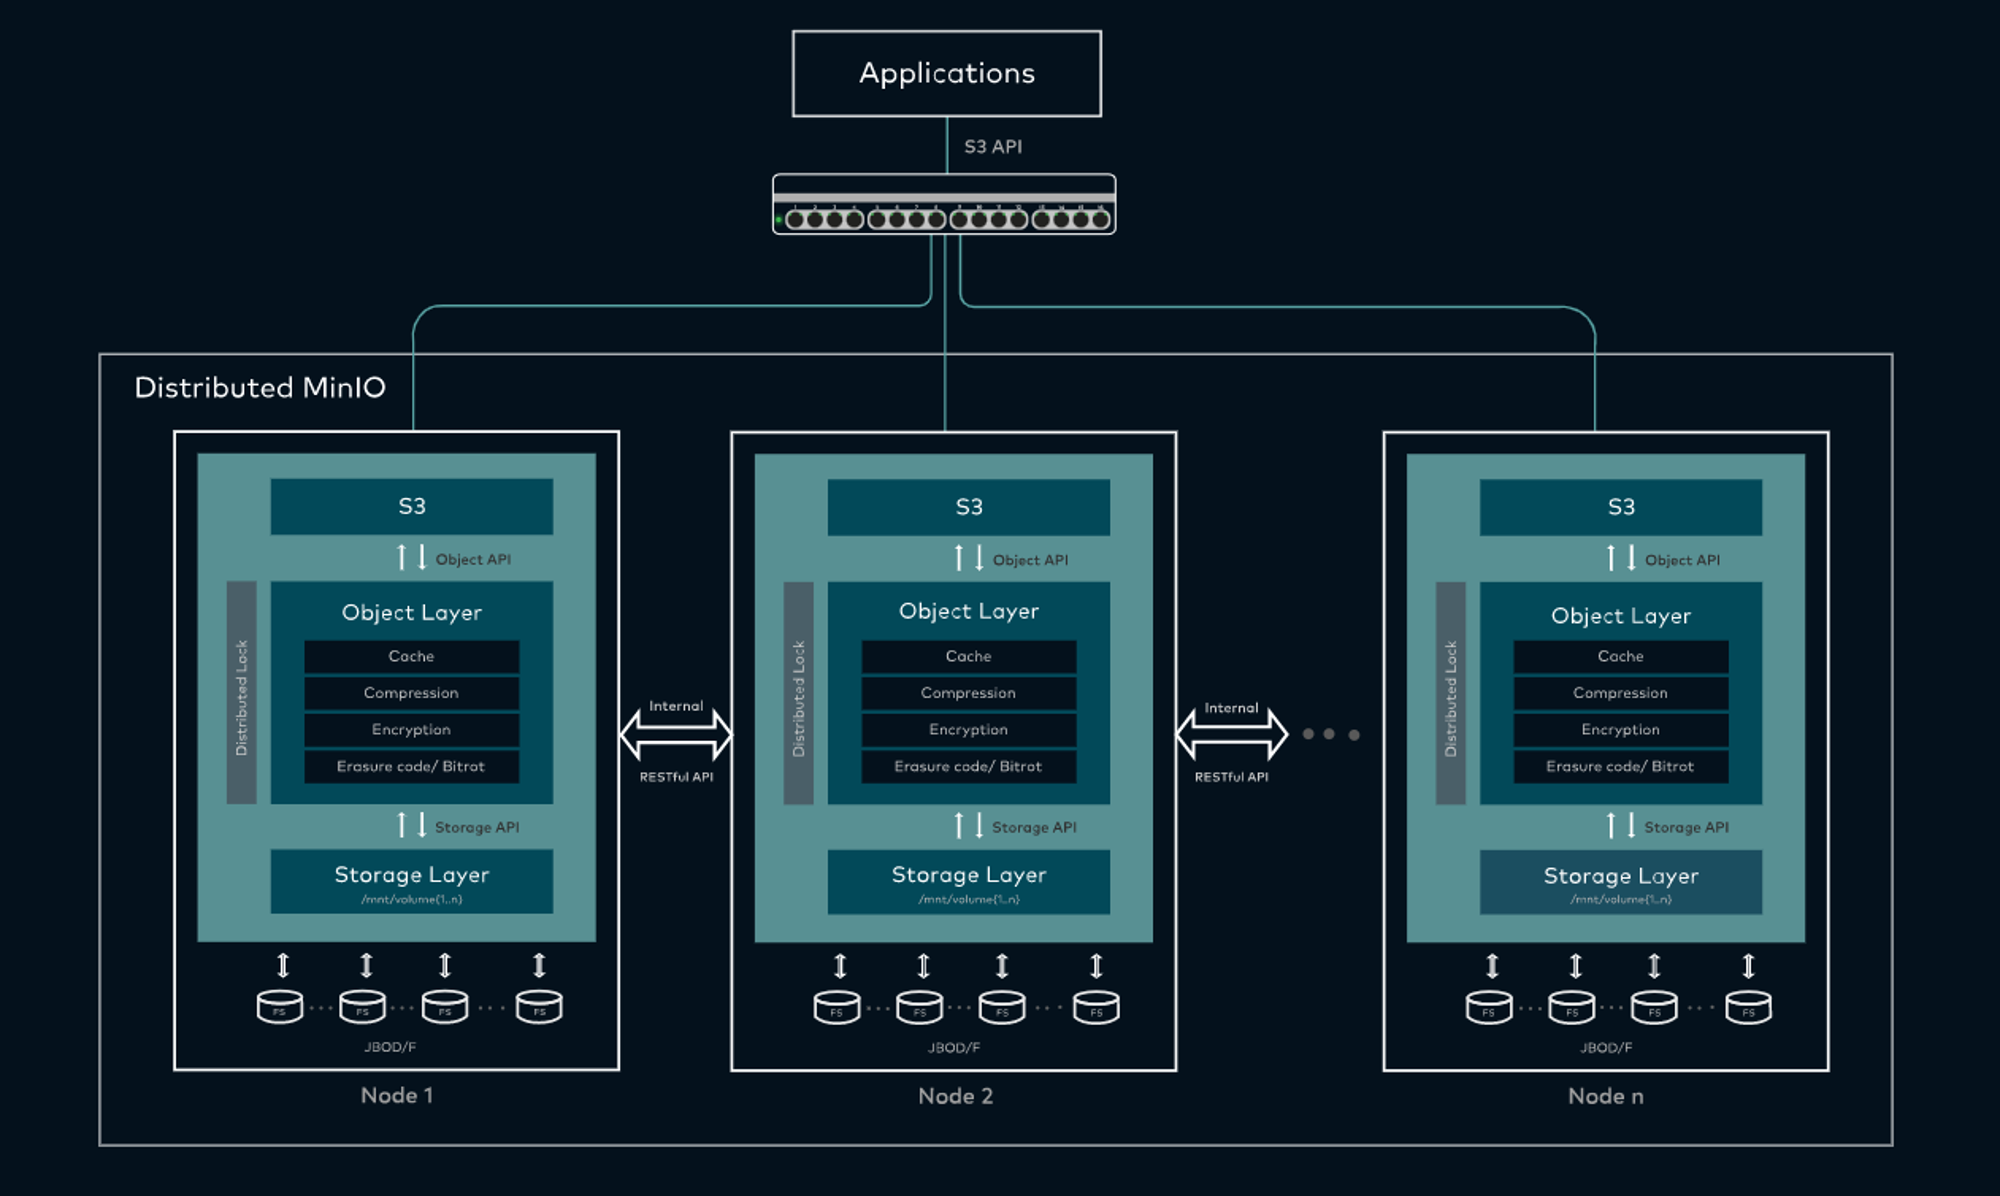Click the Internal RESTful API arrow right of Node 2
Viewport: 2000px width, 1196px height.
(1231, 735)
